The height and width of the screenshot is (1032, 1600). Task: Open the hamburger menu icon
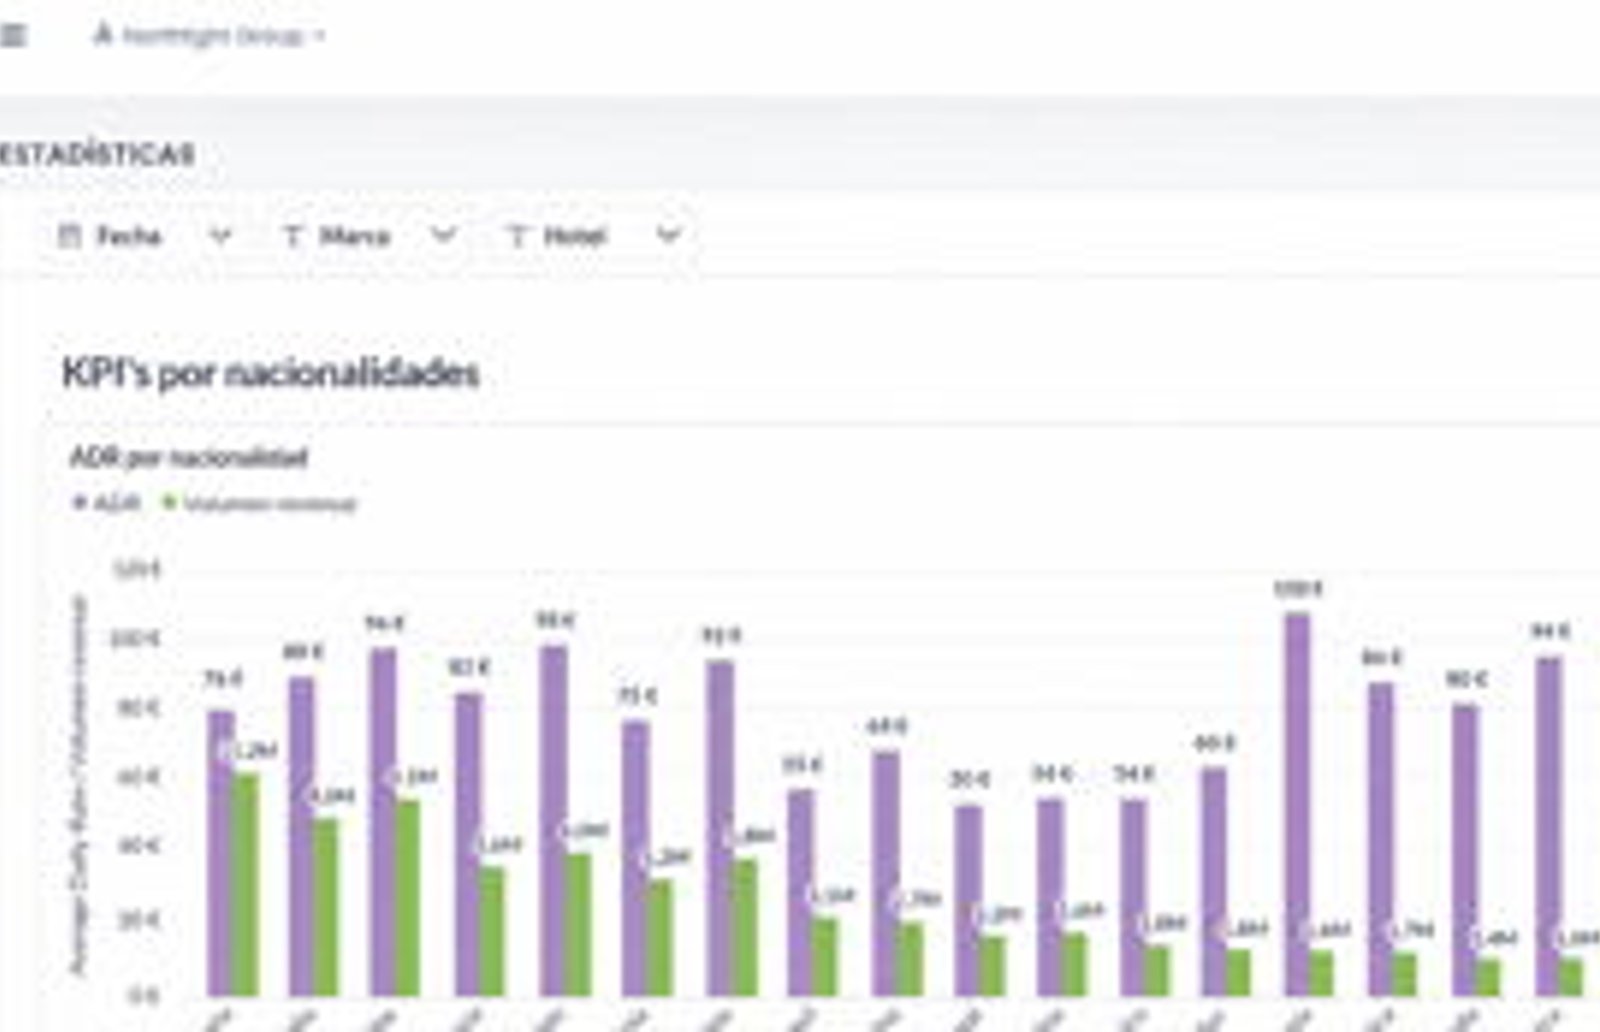pos(13,36)
